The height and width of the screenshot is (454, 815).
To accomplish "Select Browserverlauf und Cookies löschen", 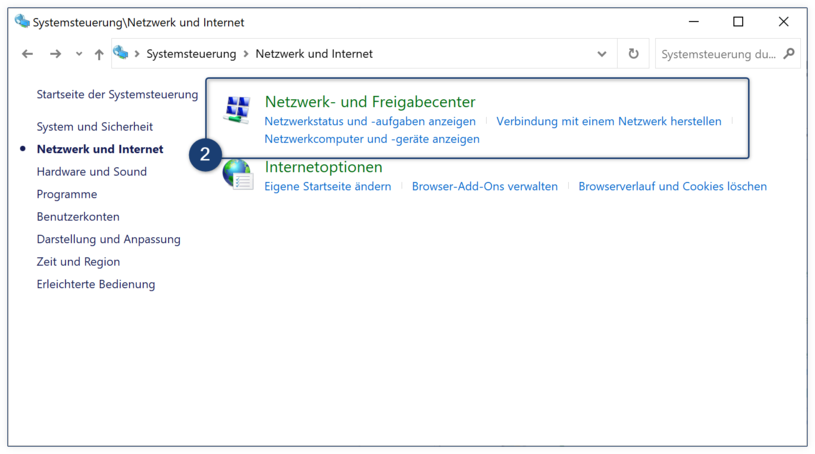I will pos(673,186).
